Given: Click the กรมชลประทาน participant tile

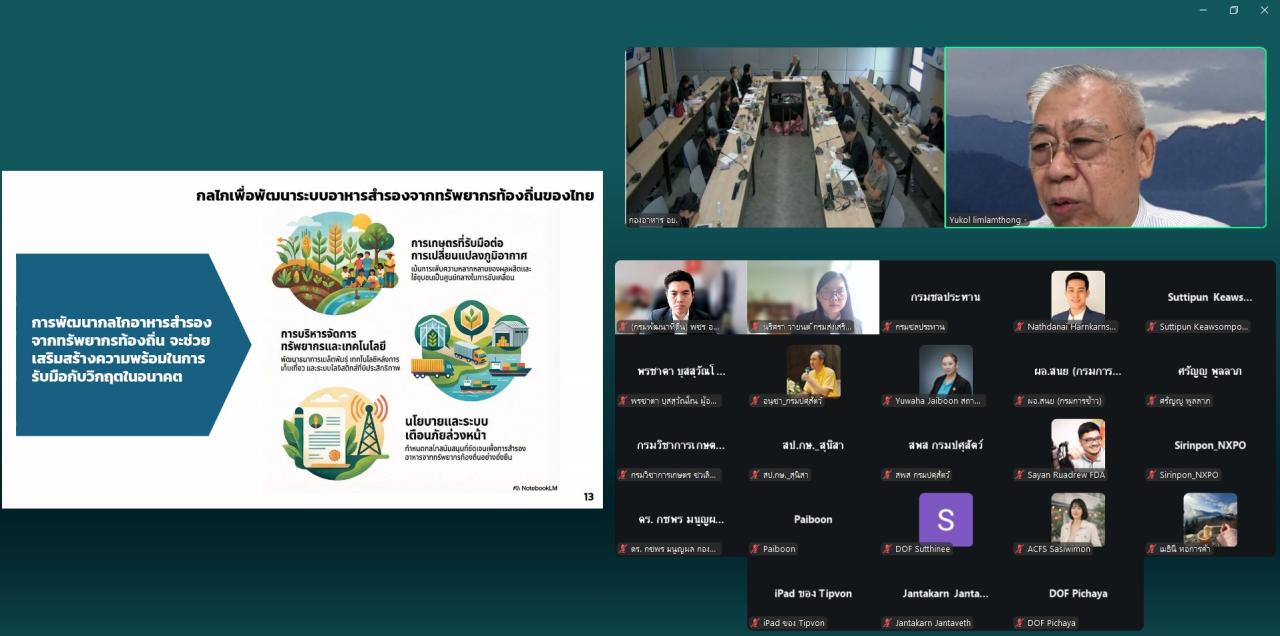Looking at the screenshot, I should (945, 297).
